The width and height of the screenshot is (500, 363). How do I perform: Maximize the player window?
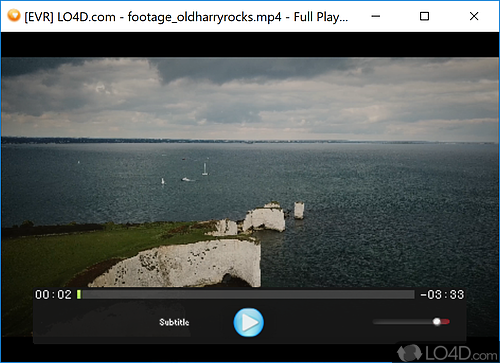pos(424,16)
